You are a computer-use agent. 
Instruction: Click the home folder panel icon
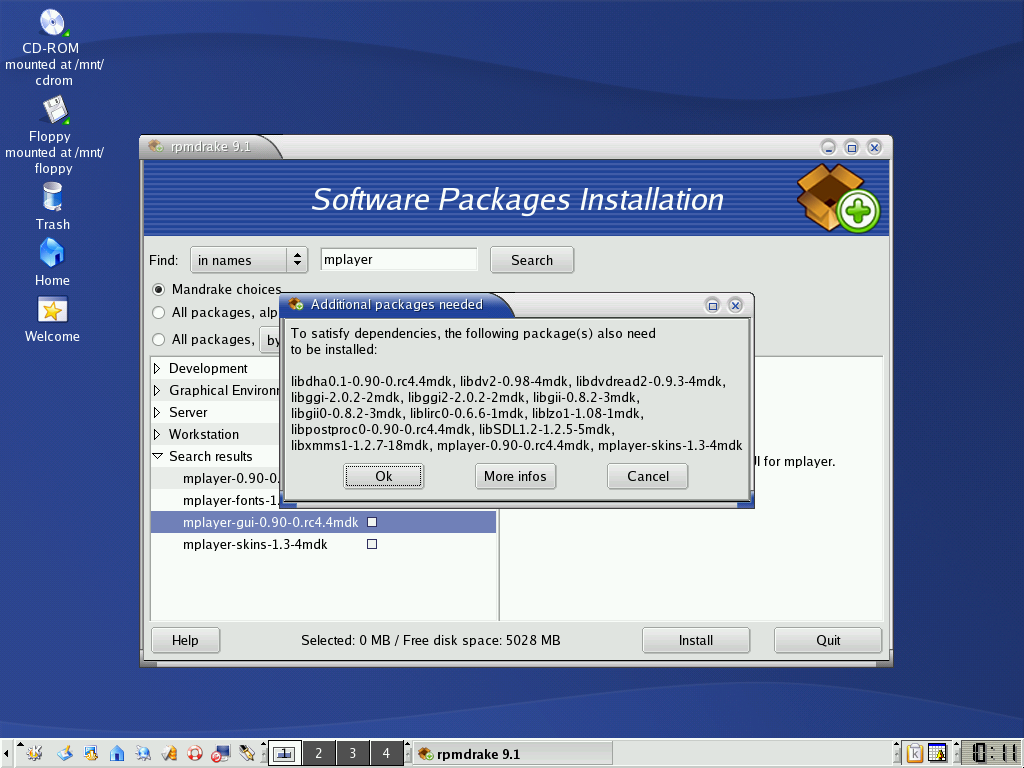tap(117, 754)
